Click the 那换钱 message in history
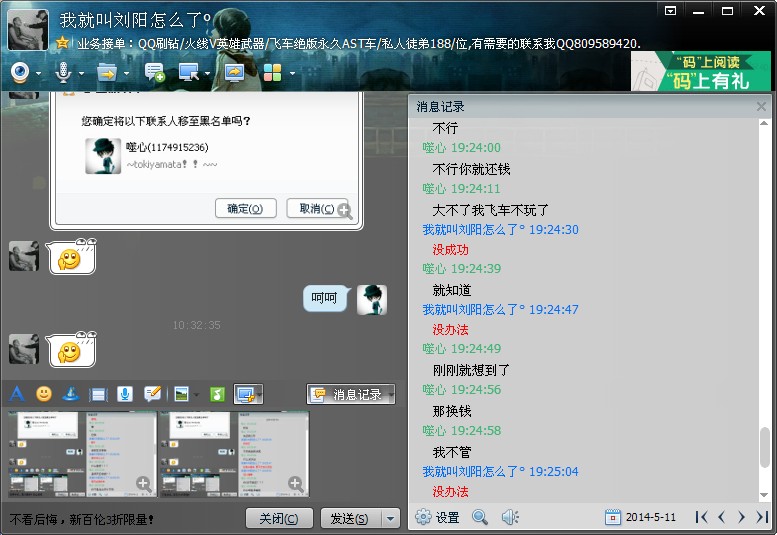 pos(451,411)
